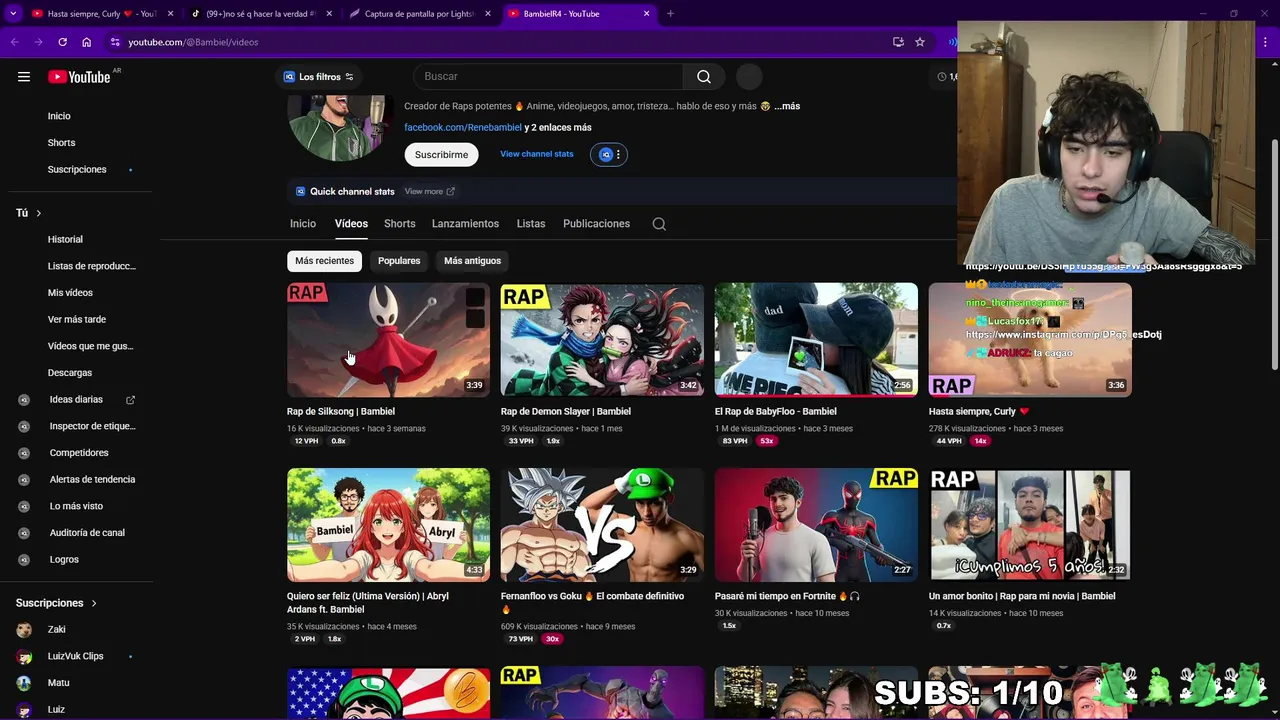Close the 'Hasta siempre, Curly' browser tab

170,14
